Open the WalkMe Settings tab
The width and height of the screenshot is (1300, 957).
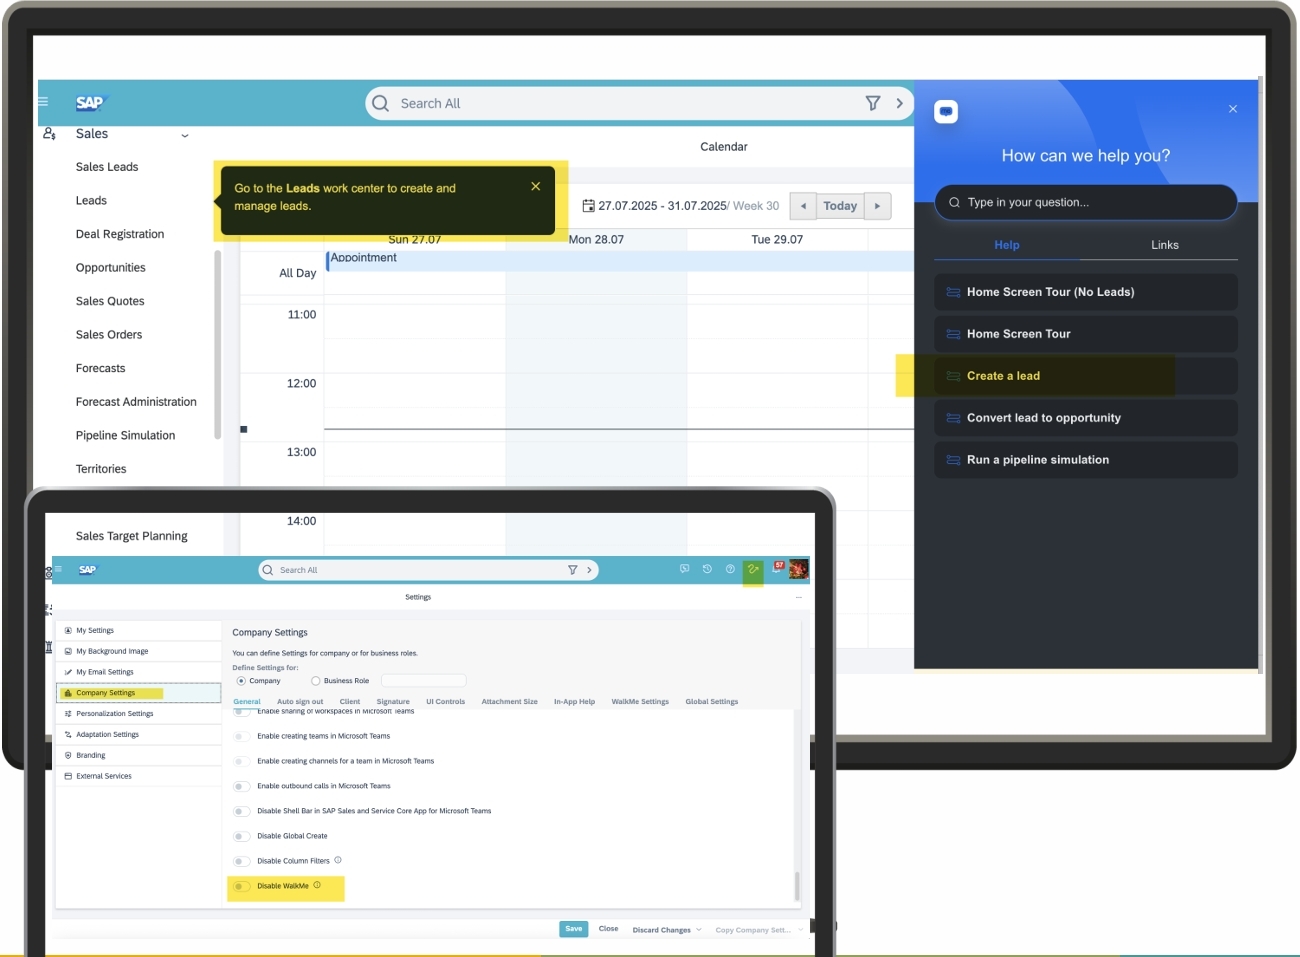pyautogui.click(x=640, y=702)
